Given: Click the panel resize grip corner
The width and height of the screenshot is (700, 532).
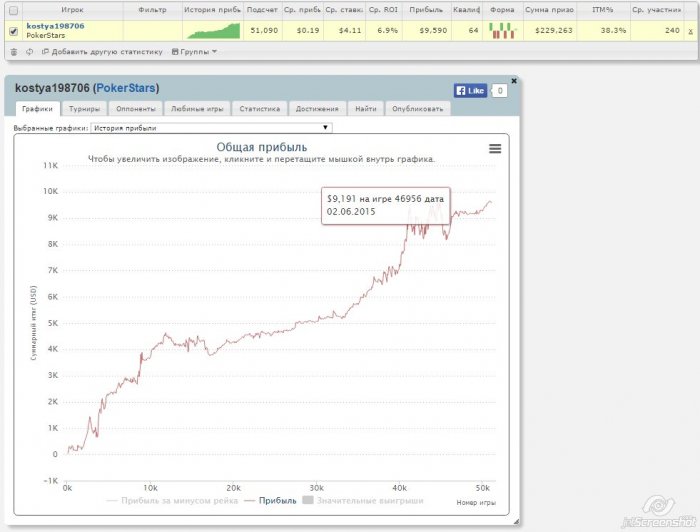Looking at the screenshot, I should coord(517,522).
